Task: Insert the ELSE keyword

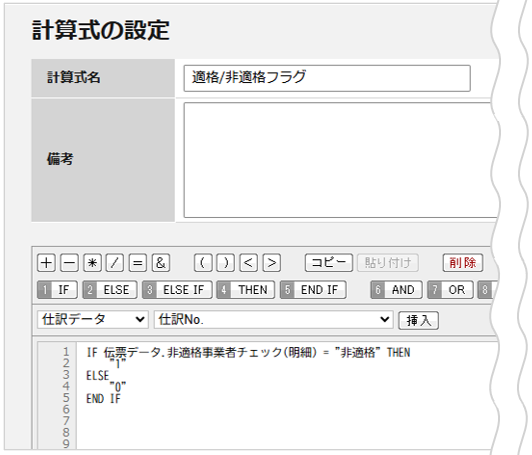Action: 110,290
